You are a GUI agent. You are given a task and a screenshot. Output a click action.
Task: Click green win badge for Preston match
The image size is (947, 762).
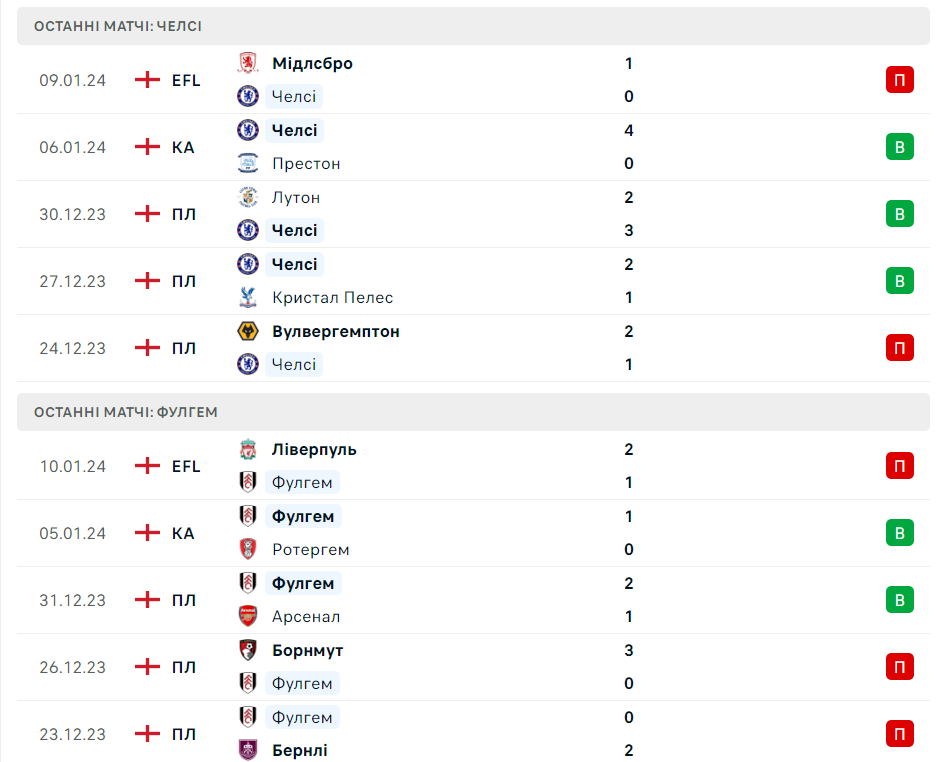[x=900, y=147]
